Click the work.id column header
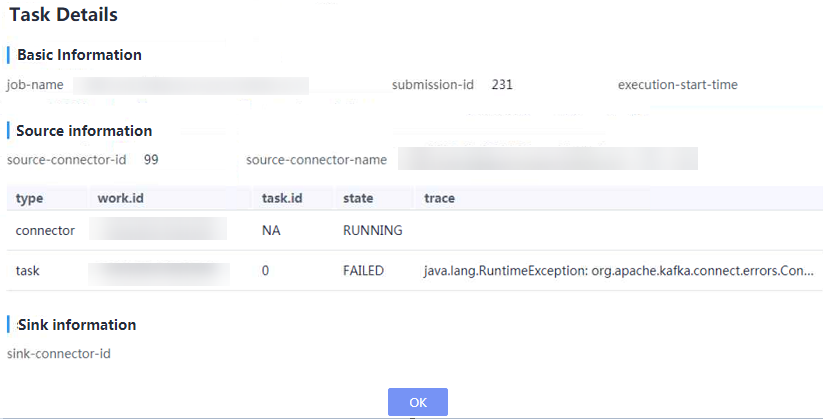 point(120,198)
